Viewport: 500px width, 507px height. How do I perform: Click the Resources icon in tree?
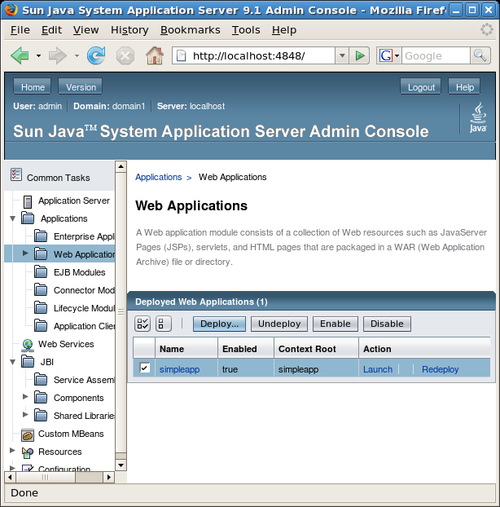click(x=27, y=453)
